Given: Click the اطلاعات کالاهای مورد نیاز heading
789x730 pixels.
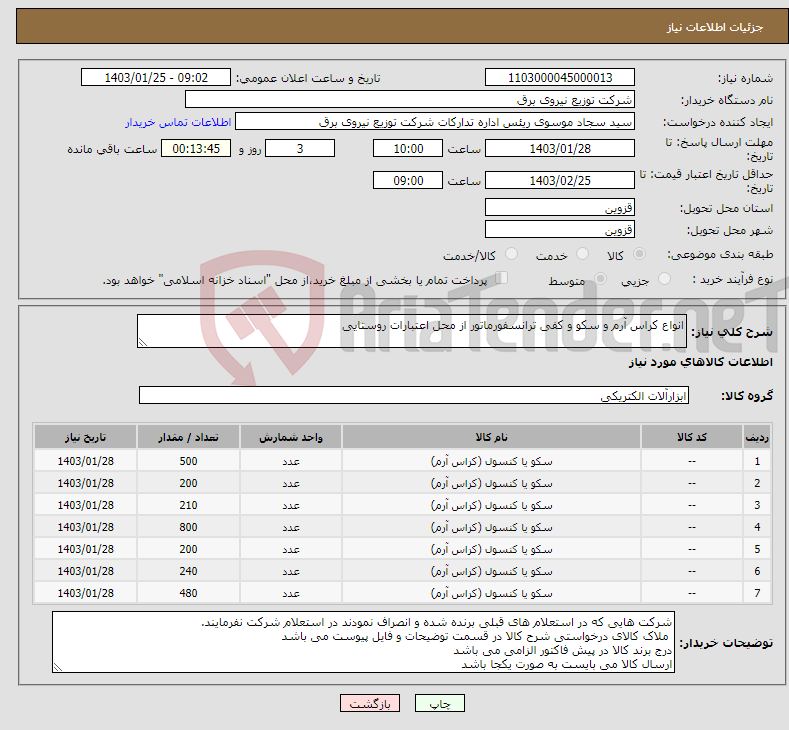Looking at the screenshot, I should pyautogui.click(x=700, y=362).
